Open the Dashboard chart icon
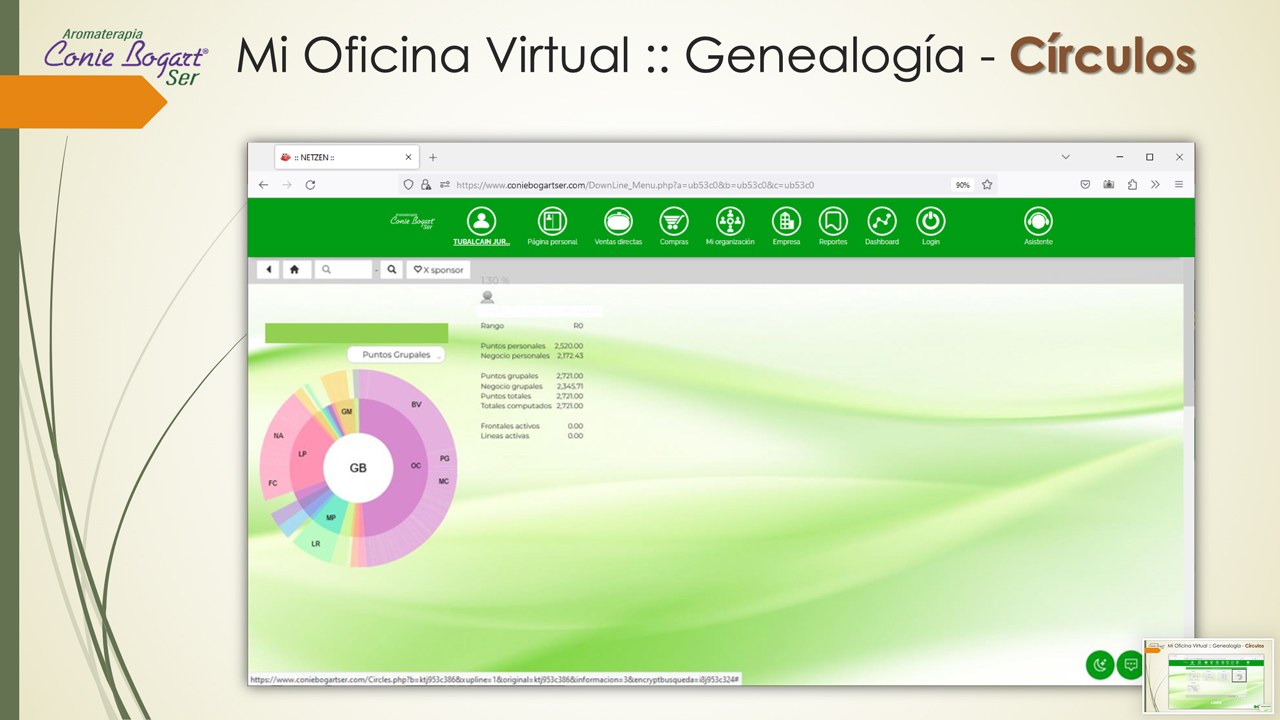Viewport: 1280px width, 720px height. coord(882,221)
